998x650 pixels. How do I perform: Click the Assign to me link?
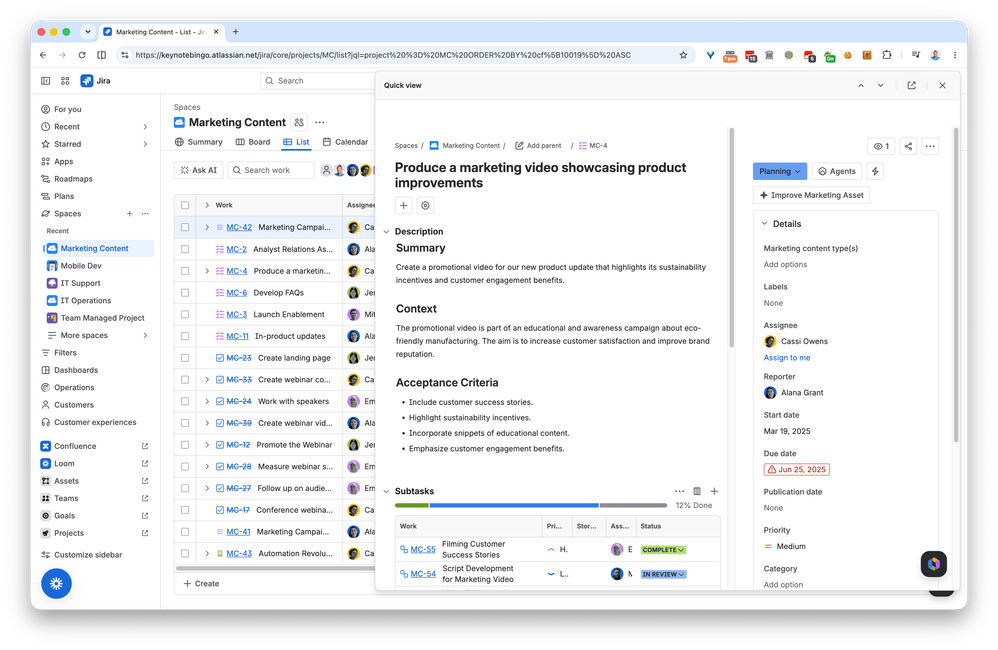click(787, 358)
